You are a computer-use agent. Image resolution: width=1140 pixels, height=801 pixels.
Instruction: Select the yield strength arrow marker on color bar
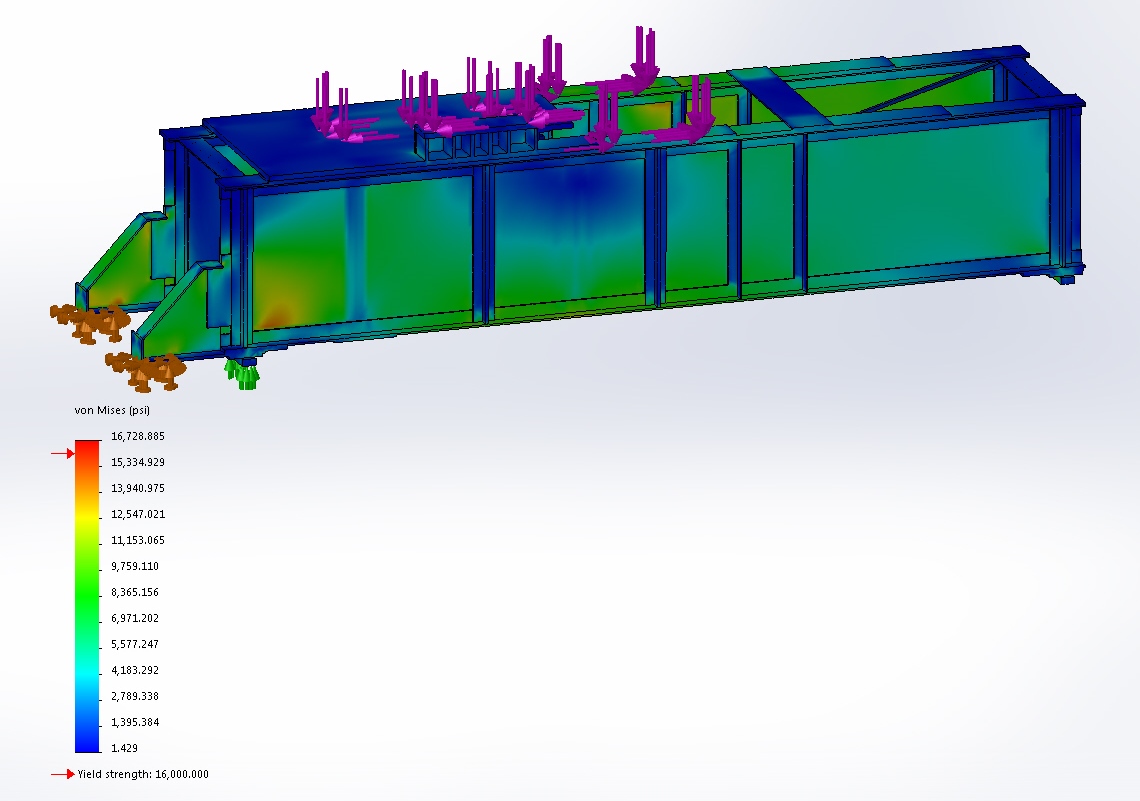click(x=63, y=454)
